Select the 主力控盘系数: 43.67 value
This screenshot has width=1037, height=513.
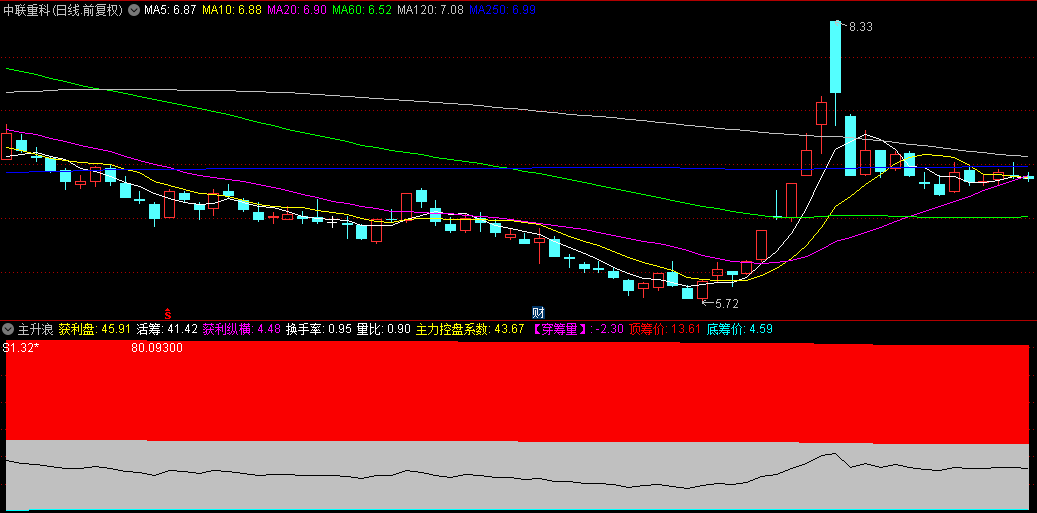470,329
